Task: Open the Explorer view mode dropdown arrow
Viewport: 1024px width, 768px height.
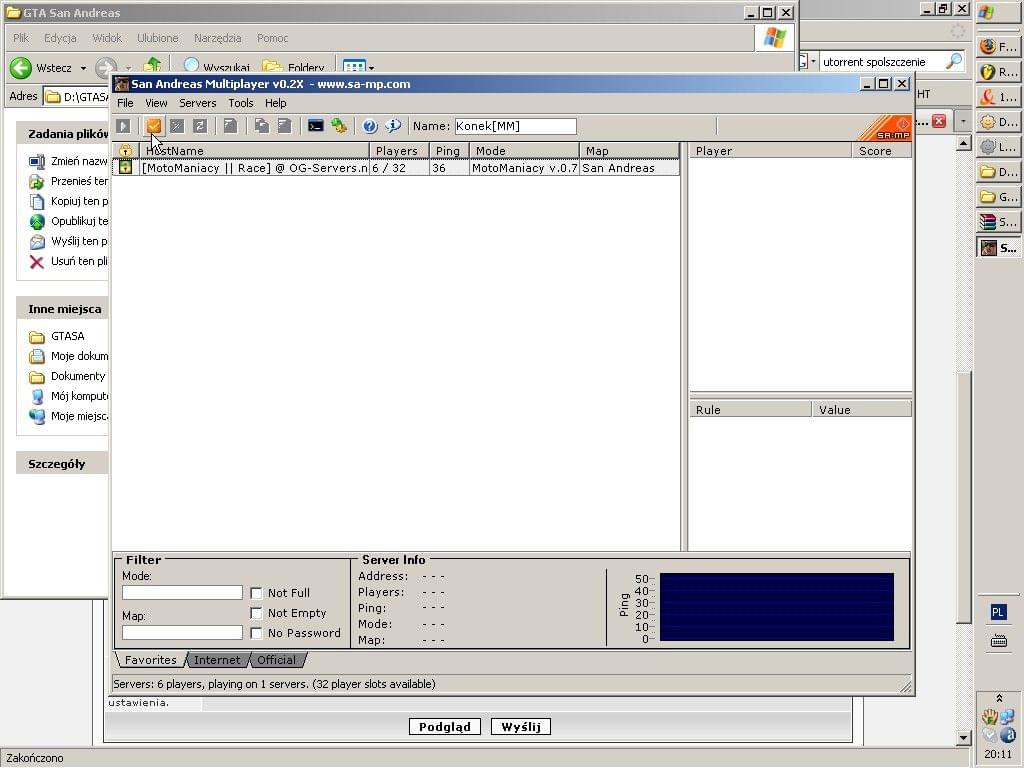Action: tap(371, 69)
